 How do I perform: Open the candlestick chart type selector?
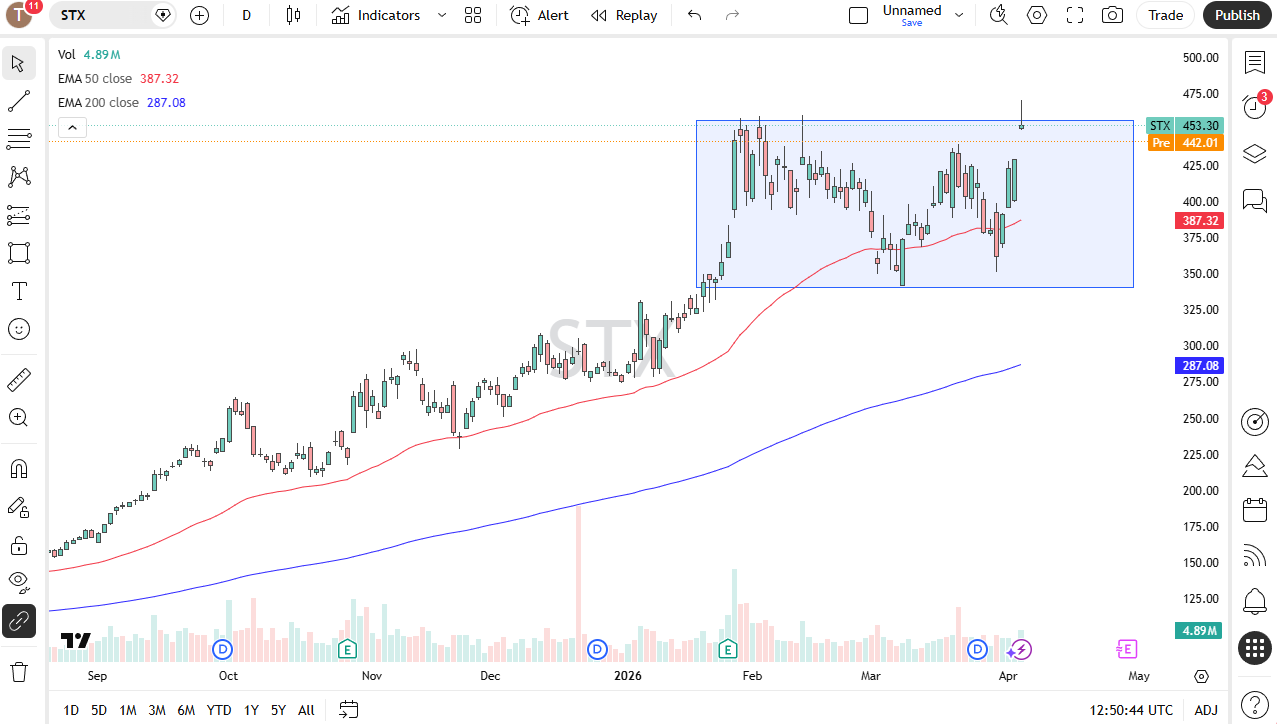[293, 15]
